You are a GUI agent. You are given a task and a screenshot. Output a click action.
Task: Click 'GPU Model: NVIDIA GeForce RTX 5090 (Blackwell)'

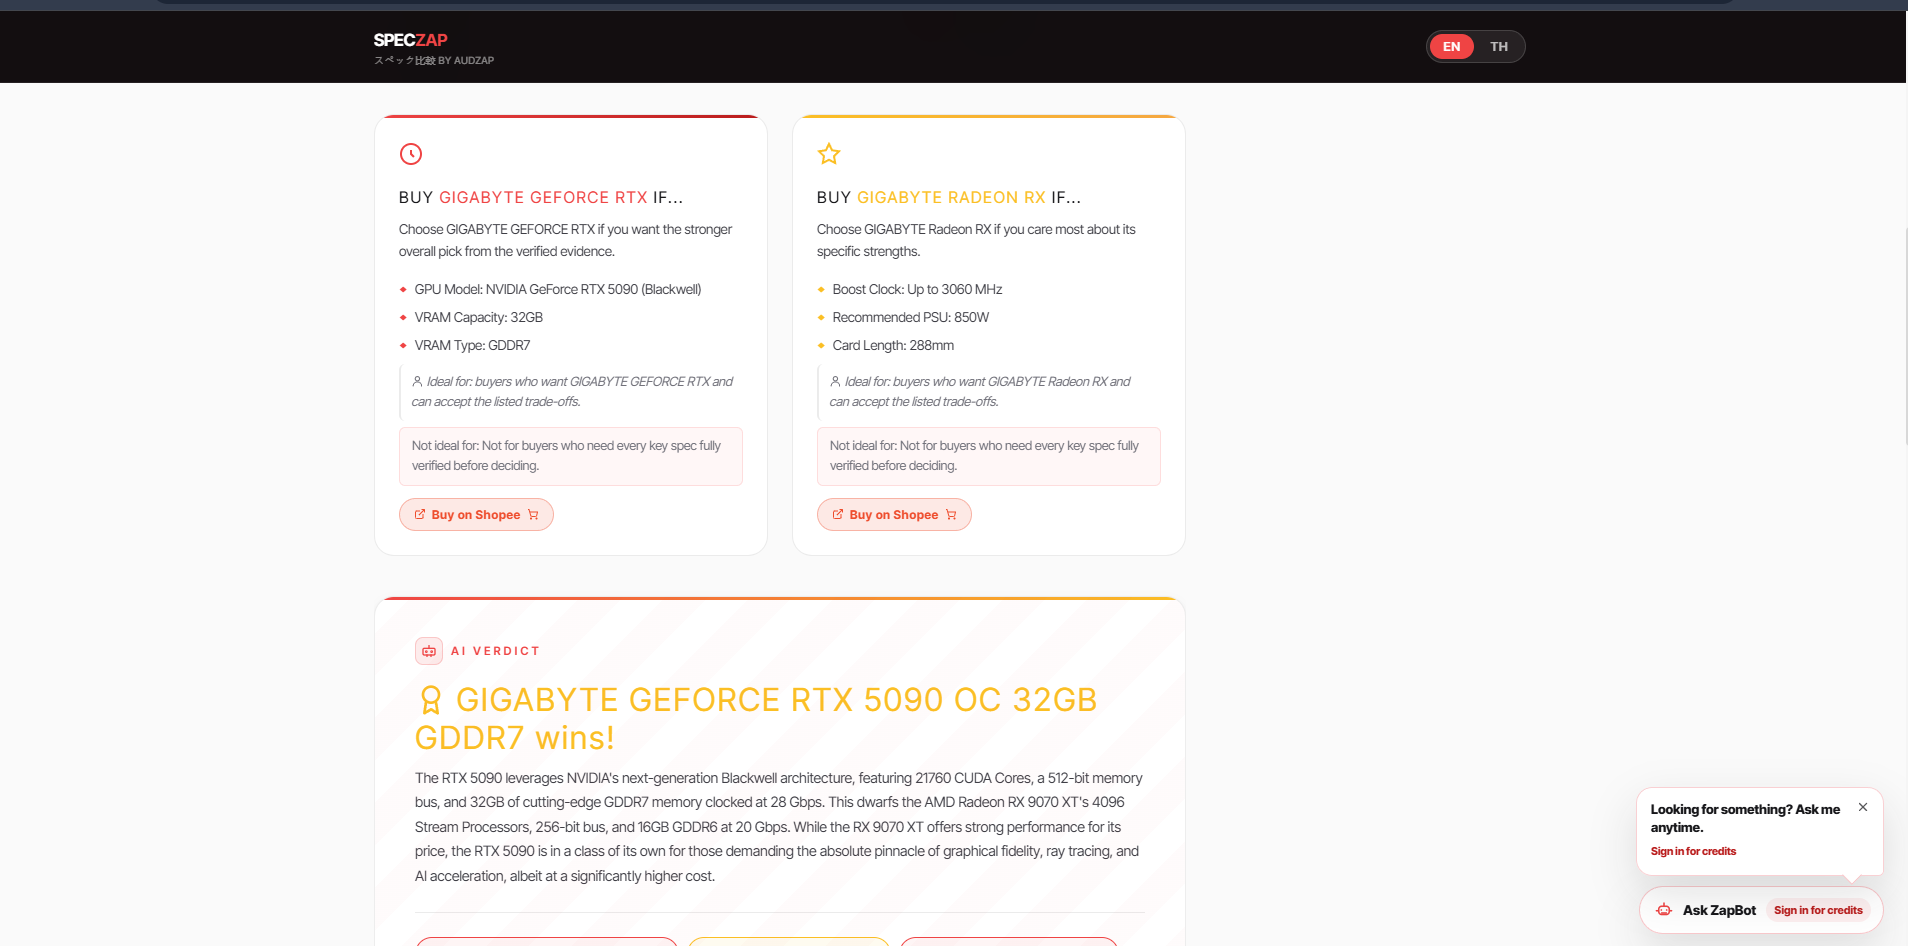point(558,290)
